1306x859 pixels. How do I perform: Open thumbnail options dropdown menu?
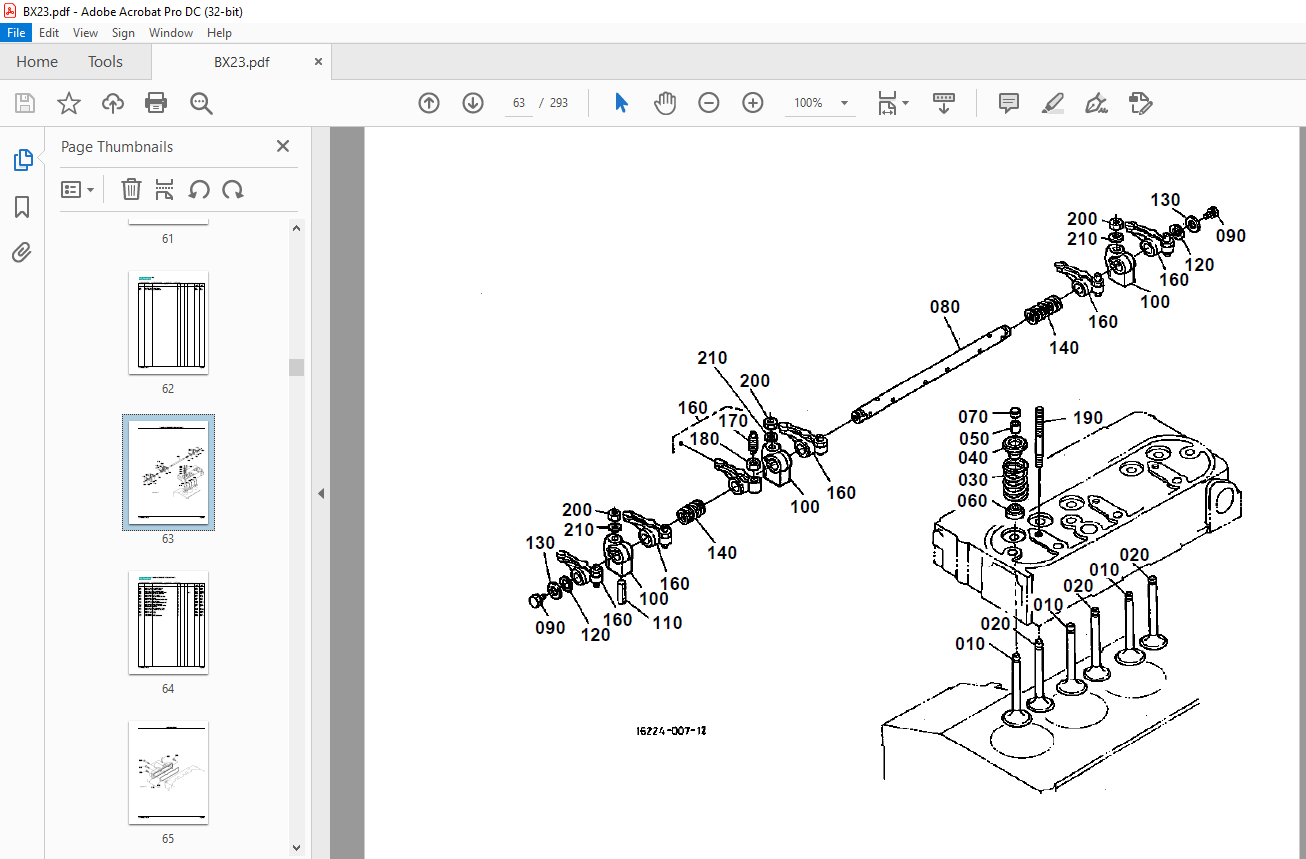click(77, 189)
